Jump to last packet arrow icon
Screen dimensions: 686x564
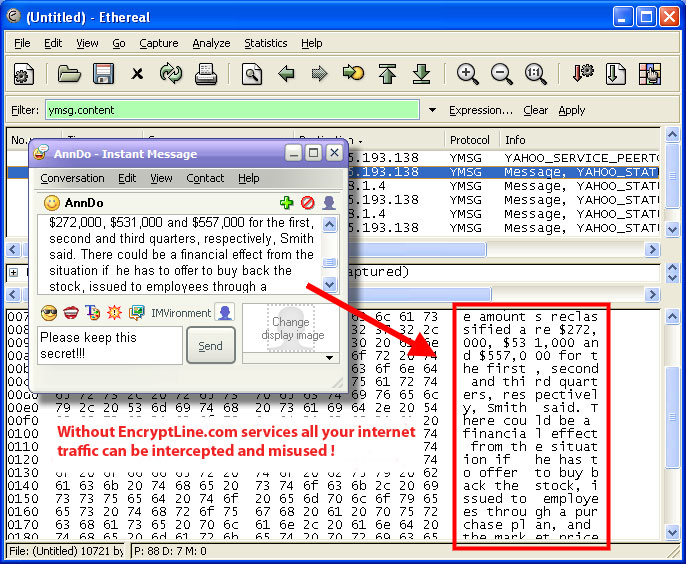pos(421,74)
